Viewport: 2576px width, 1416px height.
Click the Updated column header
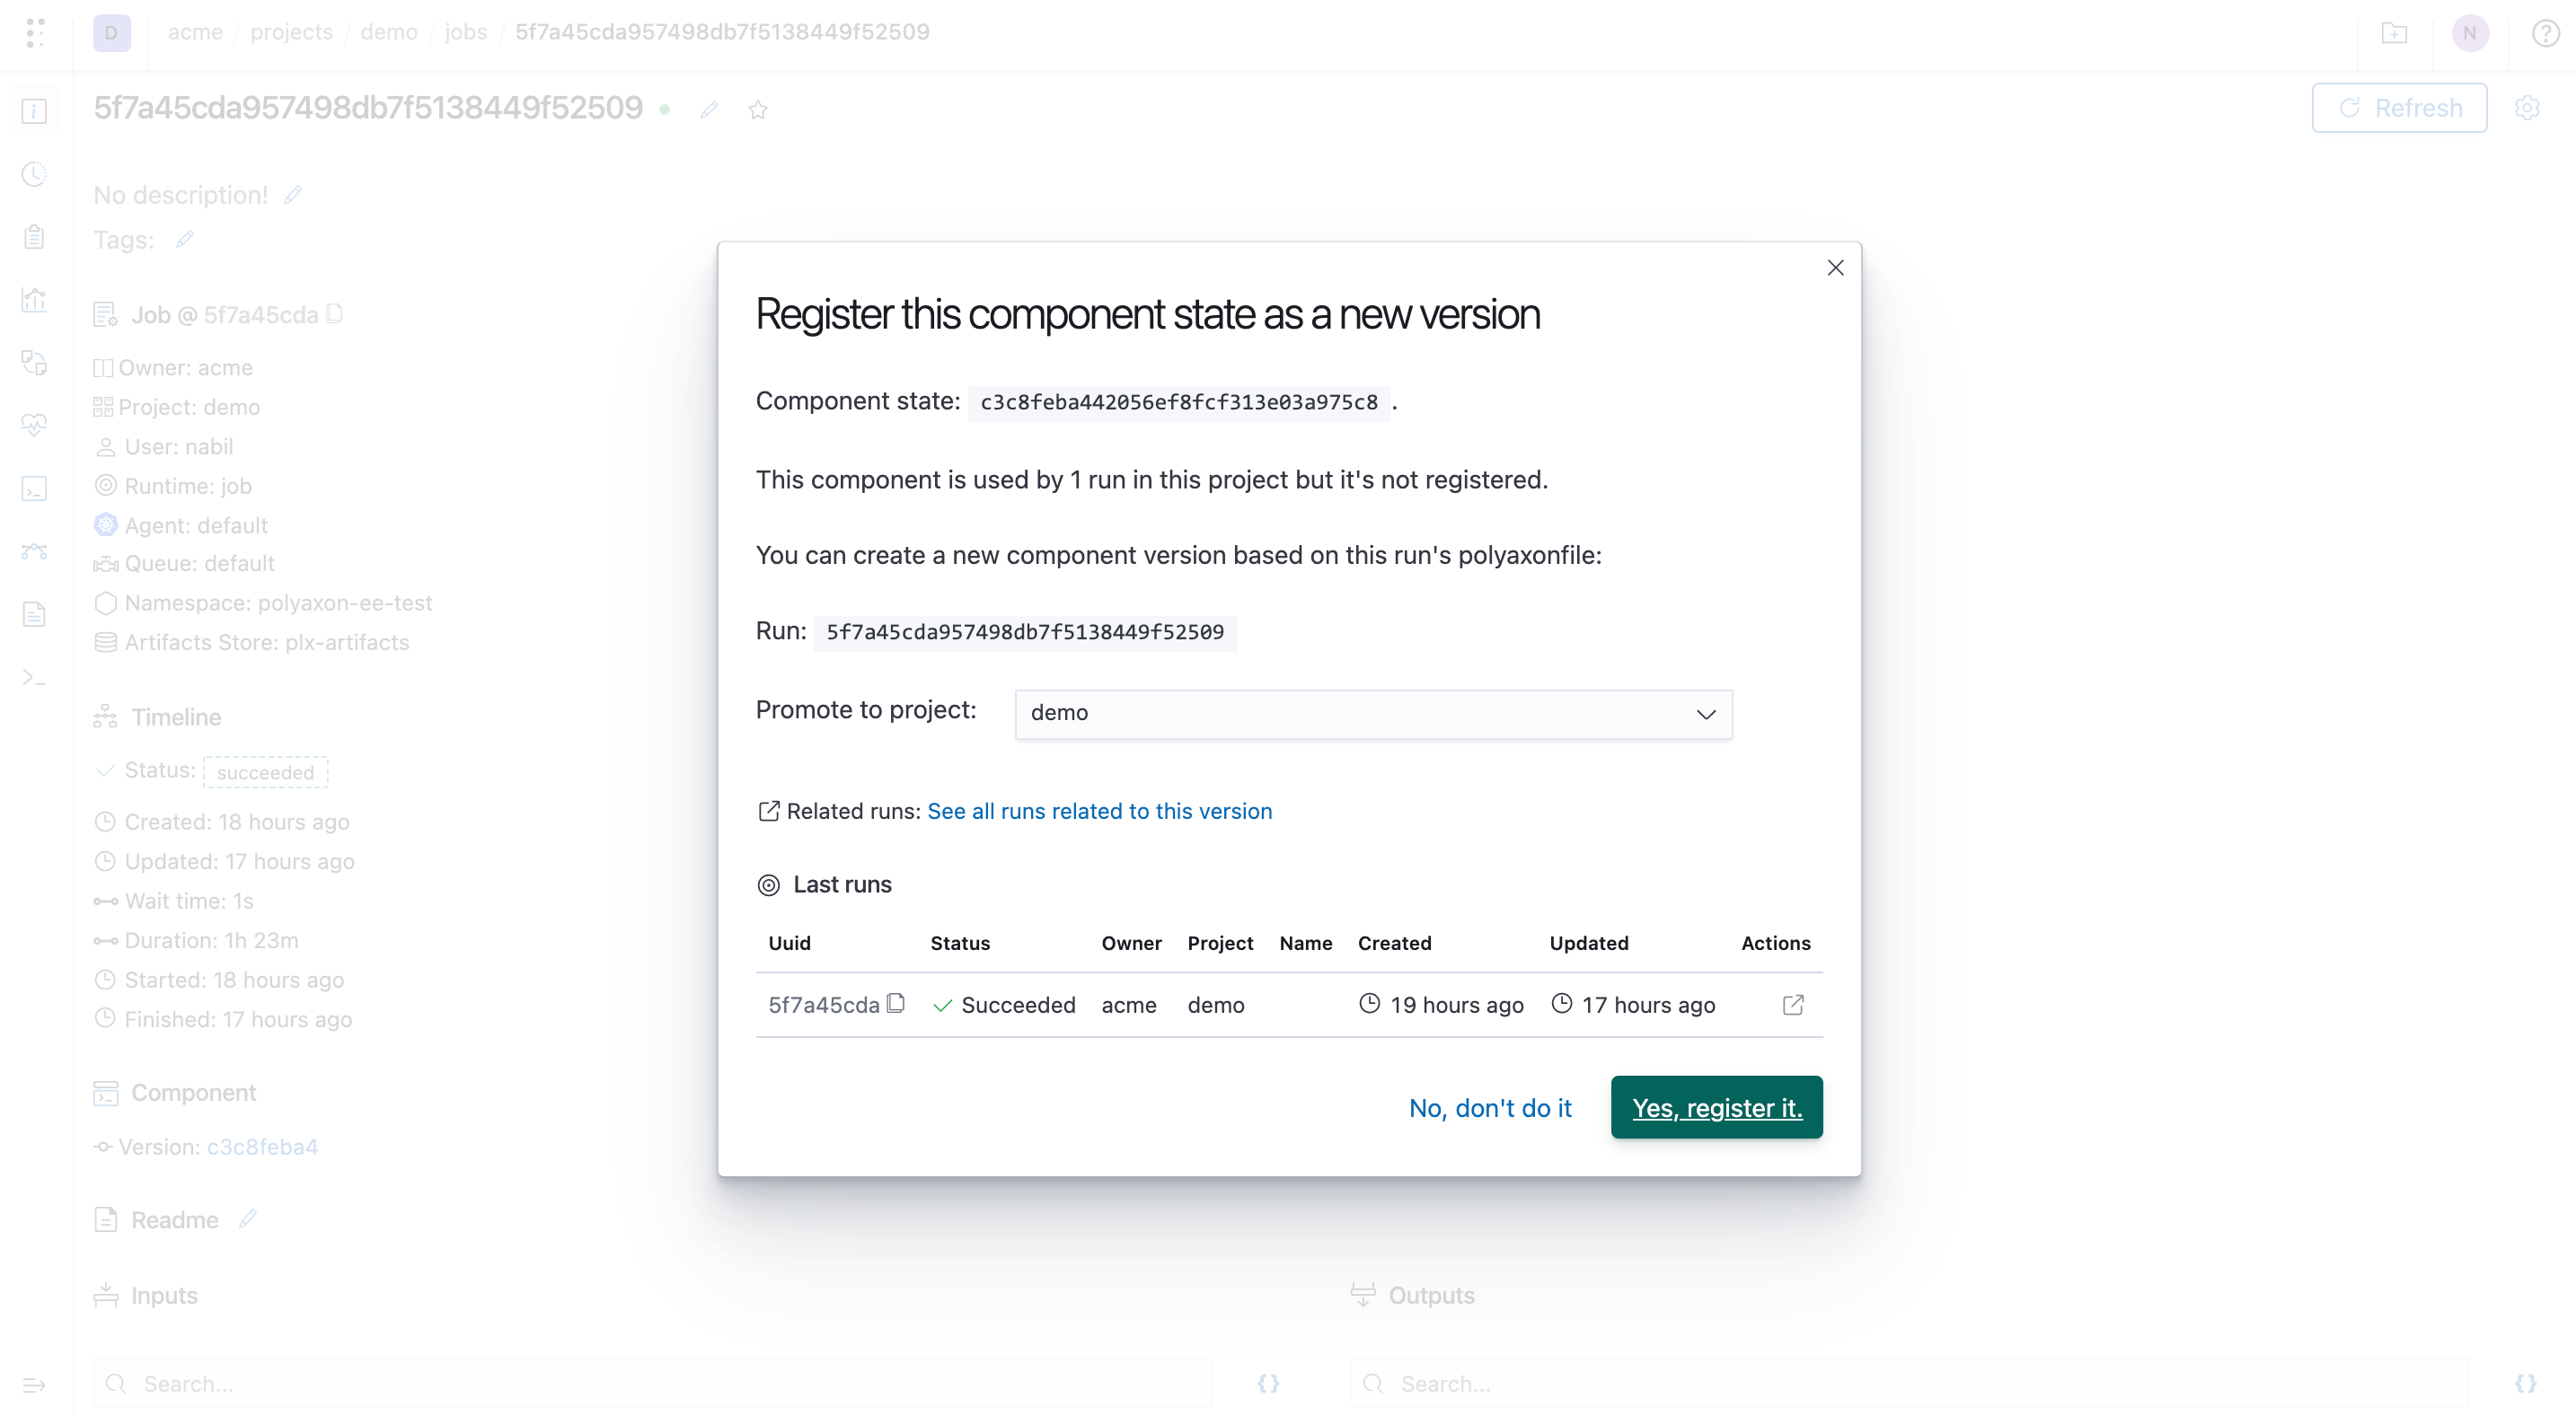pos(1589,943)
